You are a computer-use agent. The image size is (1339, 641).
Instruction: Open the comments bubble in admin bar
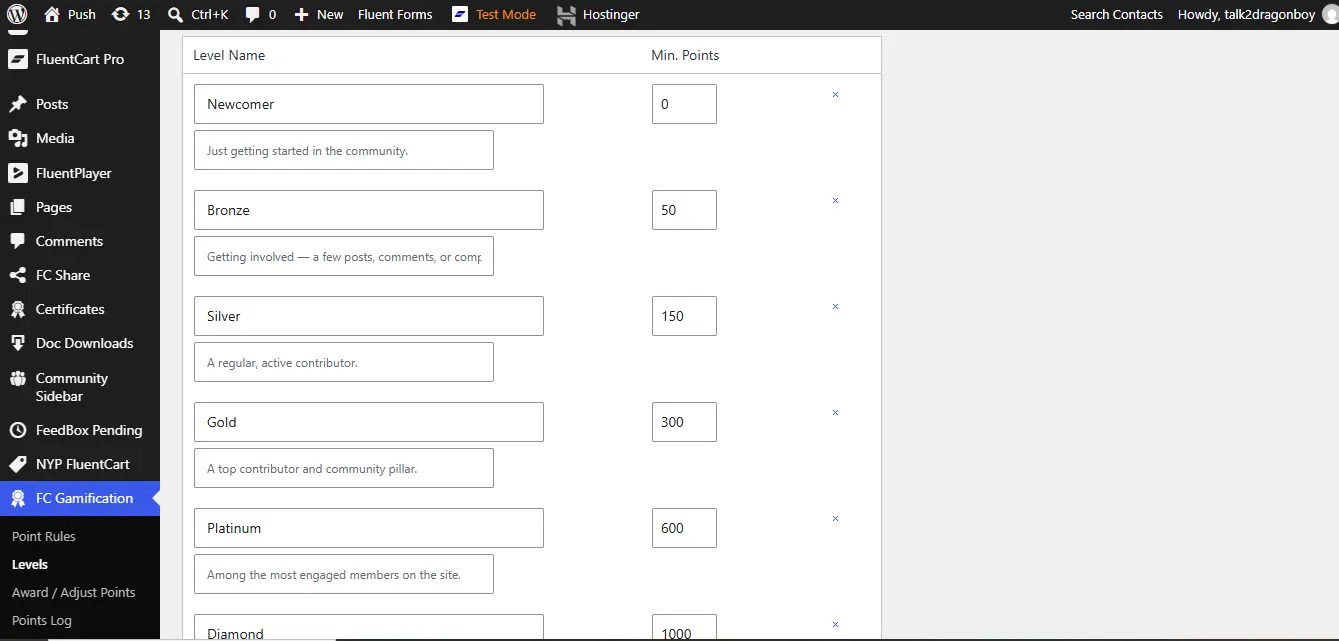[x=252, y=14]
